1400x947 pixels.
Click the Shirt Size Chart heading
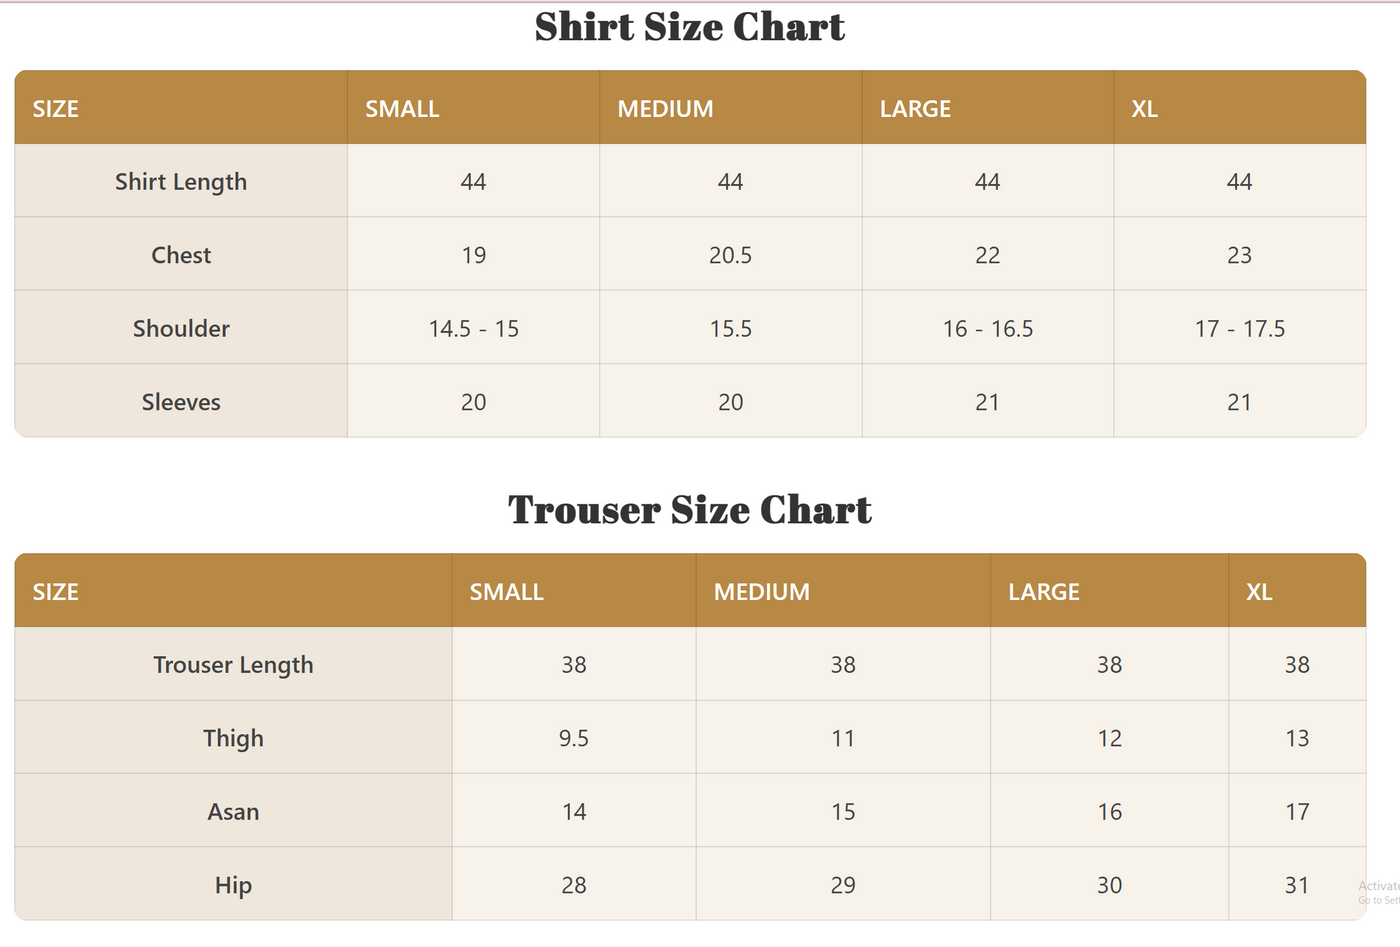[x=689, y=27]
